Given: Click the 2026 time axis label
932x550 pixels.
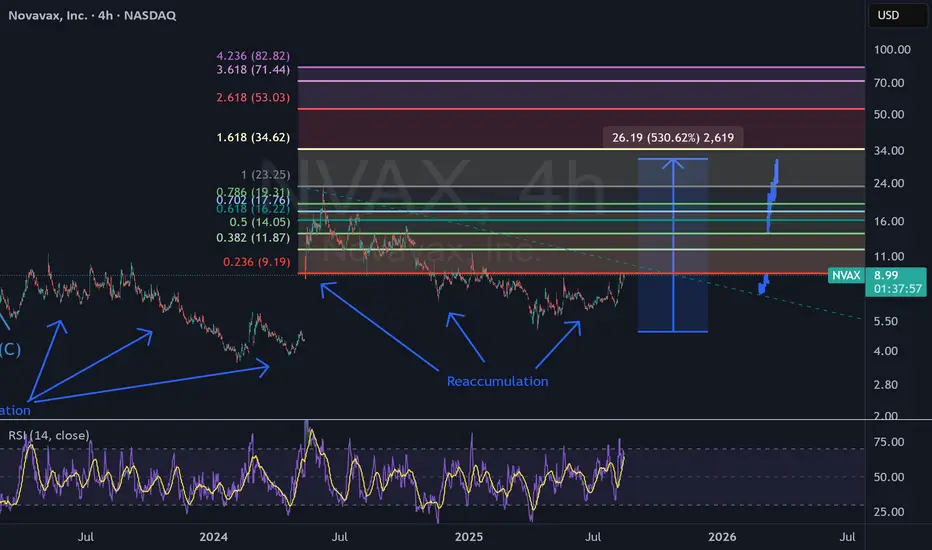Looking at the screenshot, I should point(722,538).
